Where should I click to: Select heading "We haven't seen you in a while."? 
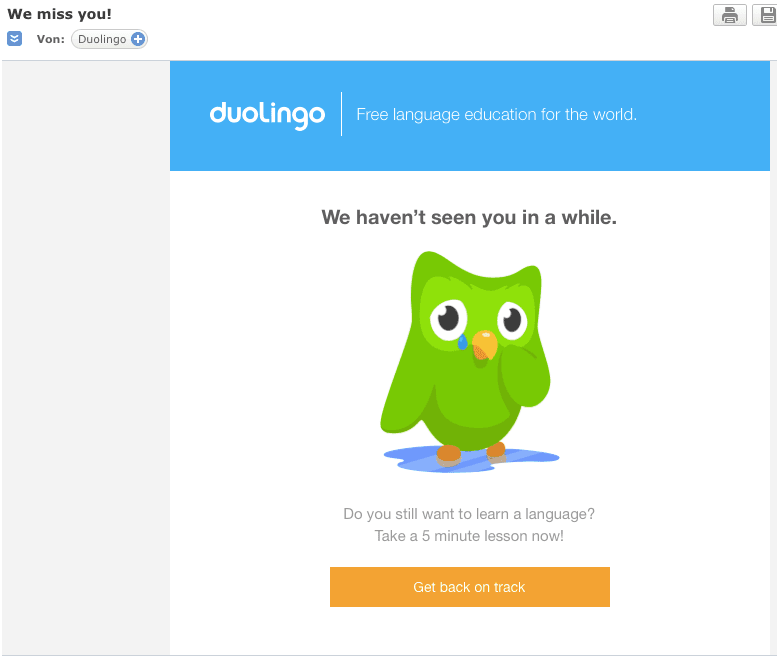(469, 218)
